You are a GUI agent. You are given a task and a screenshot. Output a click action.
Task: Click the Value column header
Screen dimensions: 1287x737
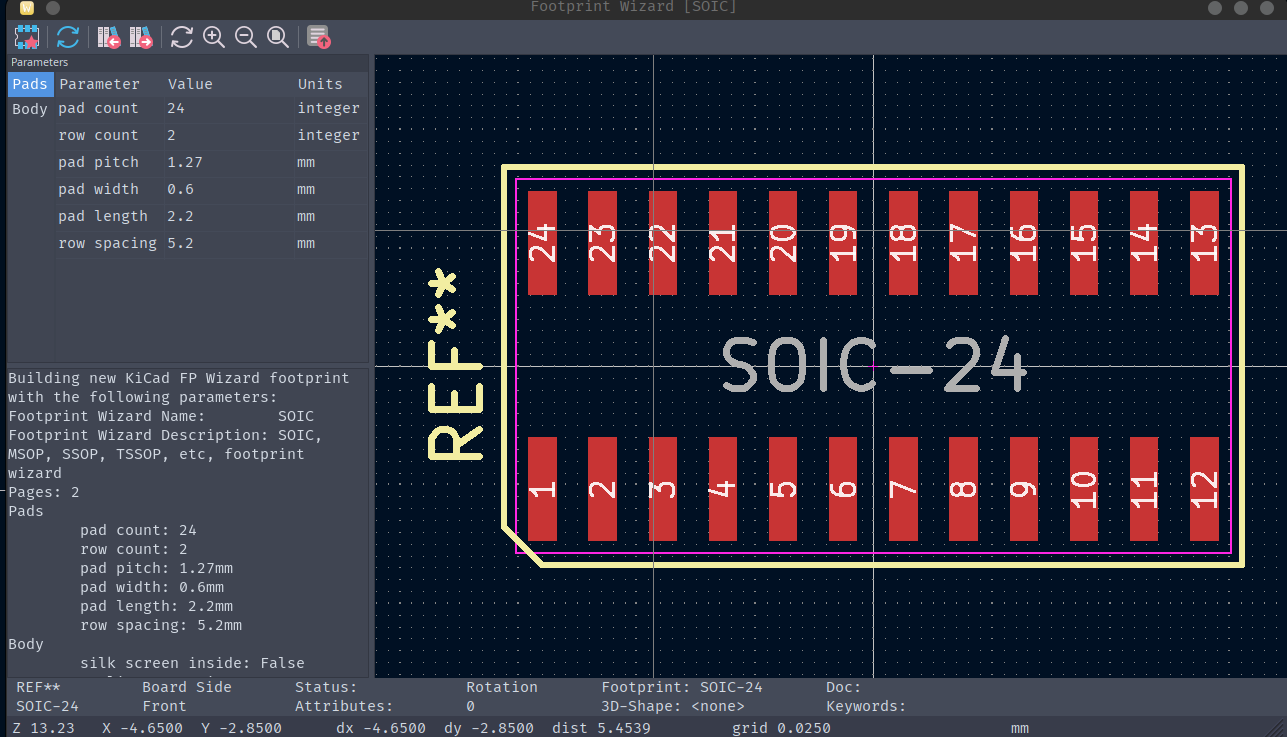(x=228, y=84)
